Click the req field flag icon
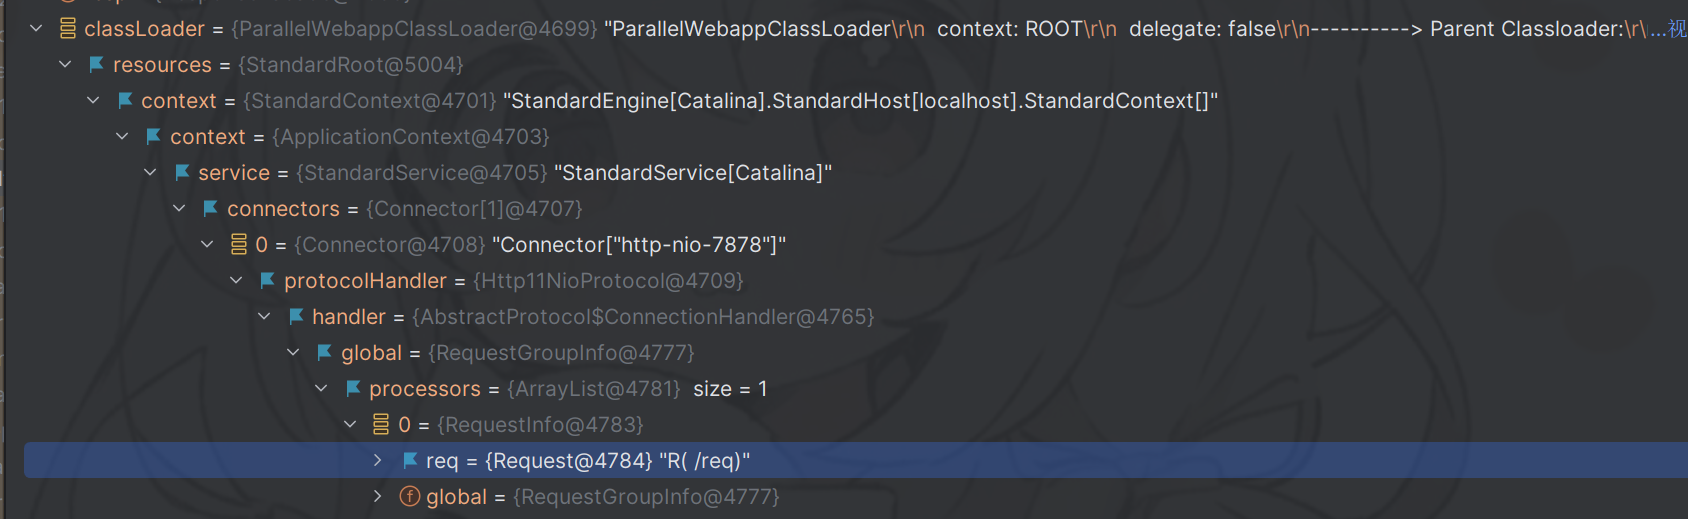The width and height of the screenshot is (1688, 519). [x=410, y=461]
